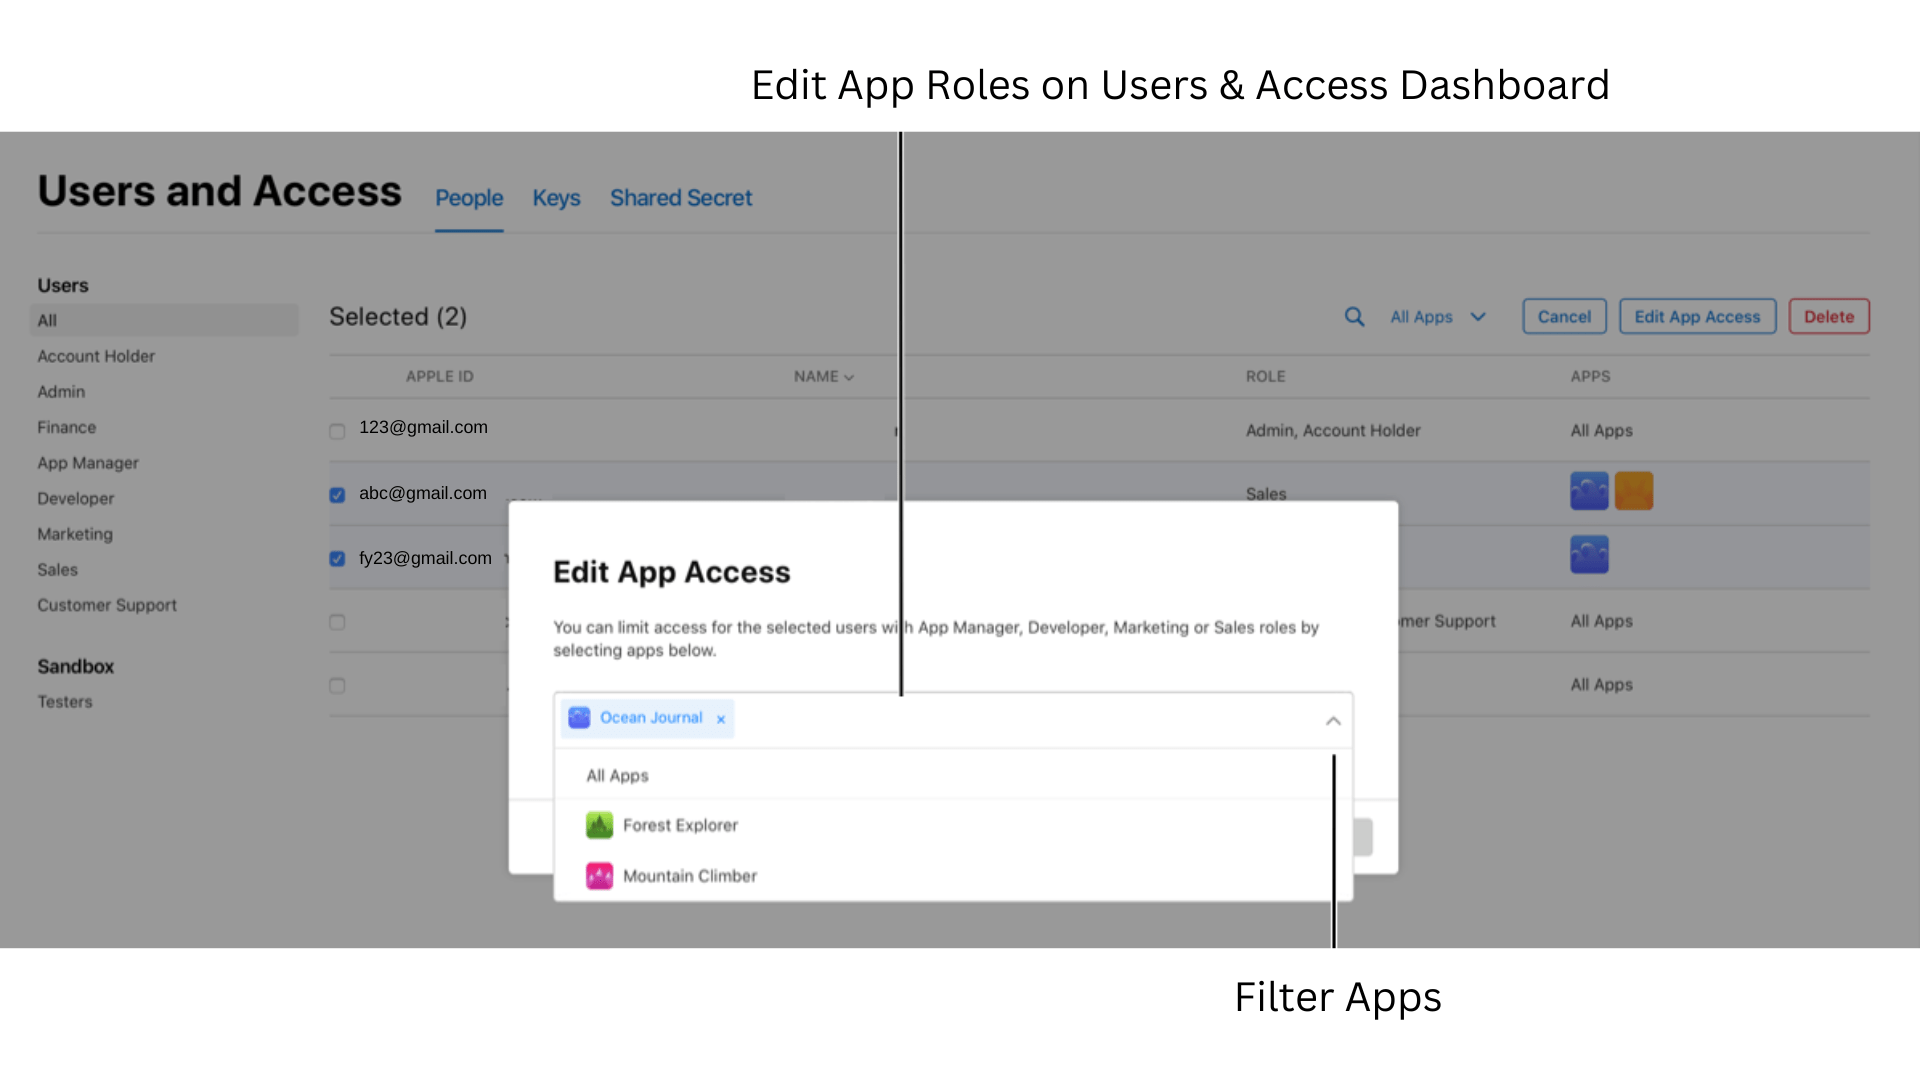This screenshot has width=1920, height=1080.
Task: Open the NAME column sort dropdown
Action: pos(848,377)
